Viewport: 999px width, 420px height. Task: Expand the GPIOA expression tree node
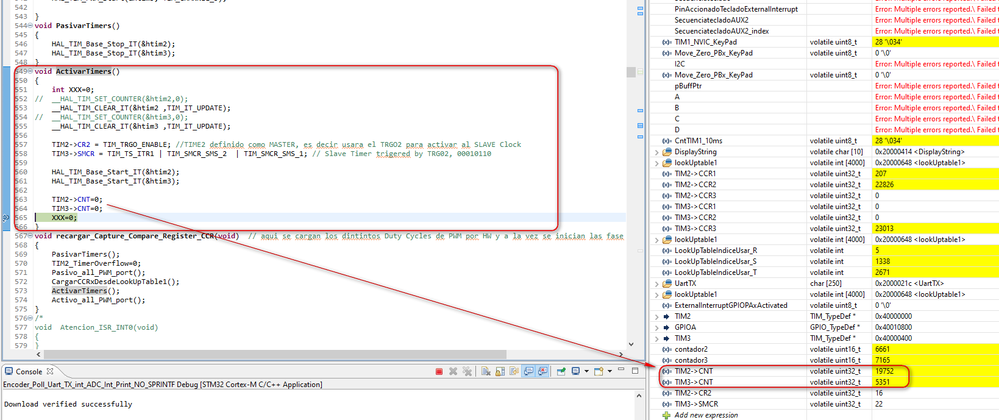pyautogui.click(x=657, y=327)
